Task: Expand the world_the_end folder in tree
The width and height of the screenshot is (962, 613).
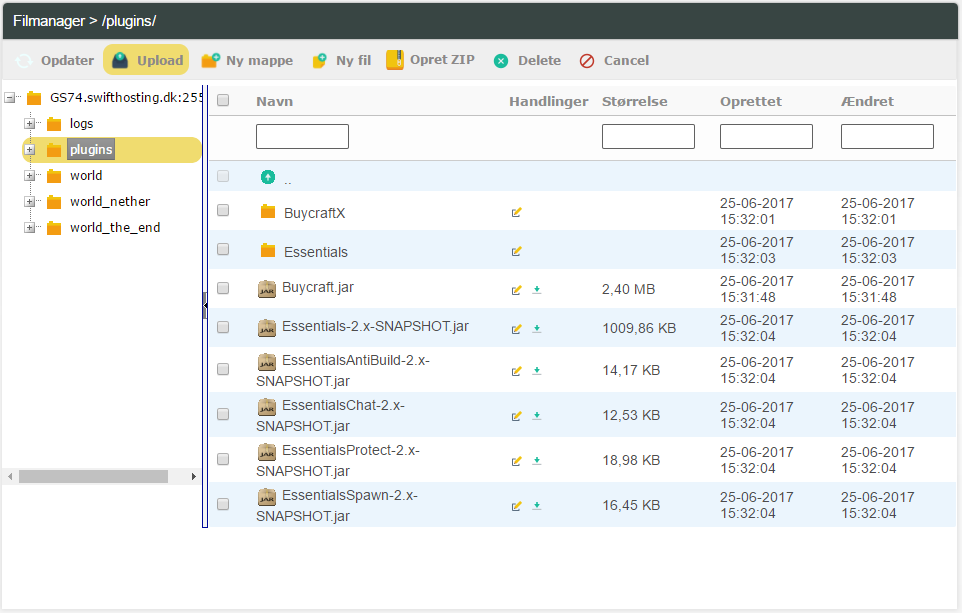Action: (x=29, y=228)
